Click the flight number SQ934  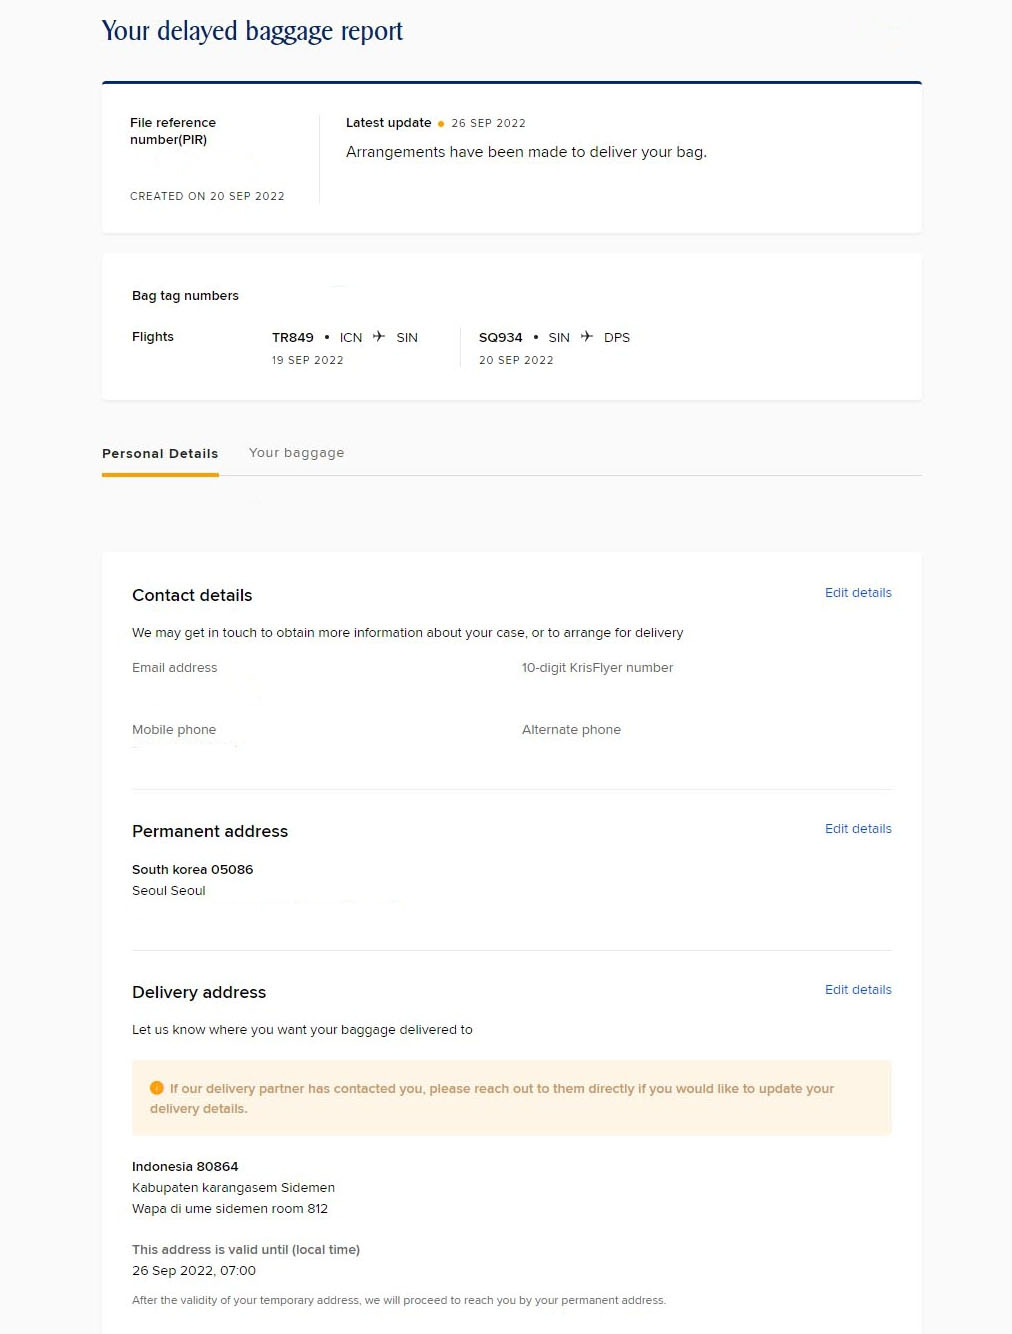tap(500, 337)
